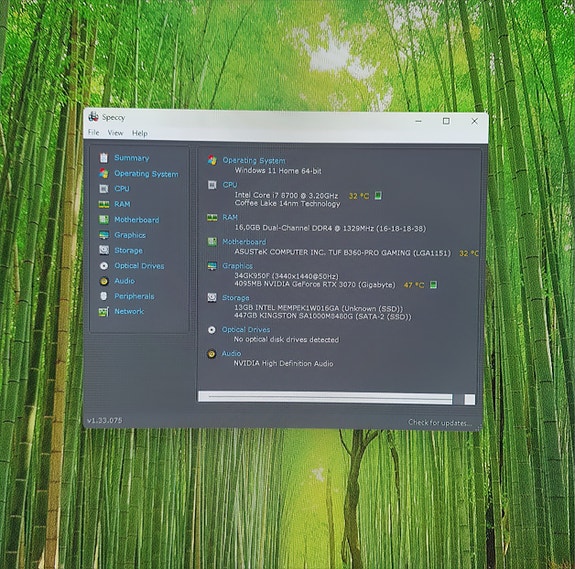Open the Help menu
The image size is (575, 569).
pos(140,133)
